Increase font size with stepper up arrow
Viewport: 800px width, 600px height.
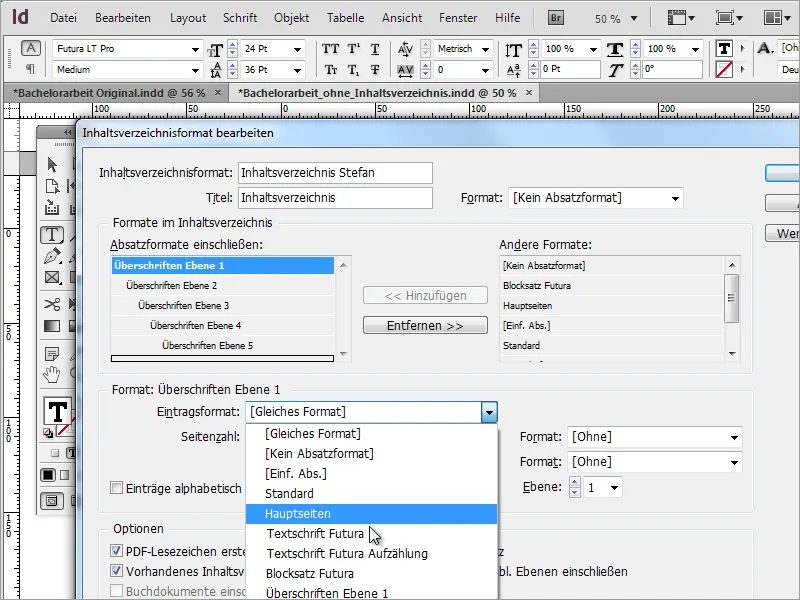click(x=233, y=45)
